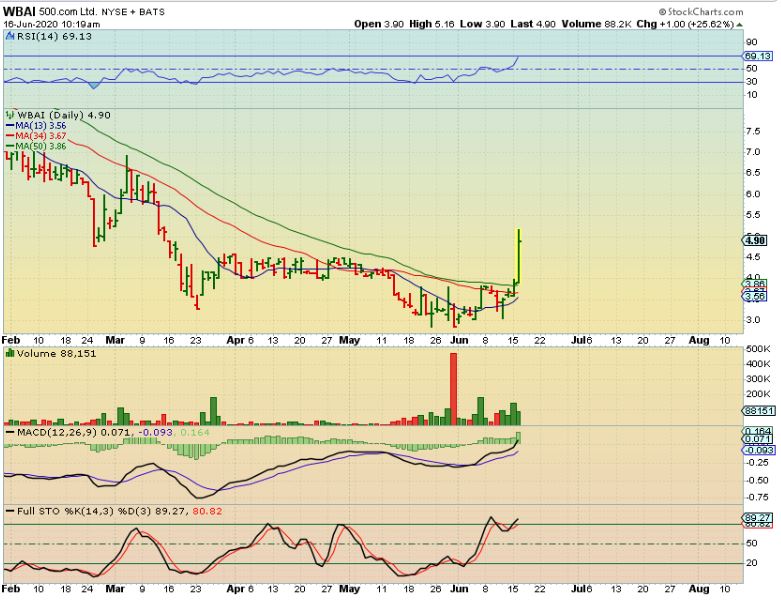The width and height of the screenshot is (781, 600).
Task: Click the blue MA(13) legend marker
Action: [10, 126]
